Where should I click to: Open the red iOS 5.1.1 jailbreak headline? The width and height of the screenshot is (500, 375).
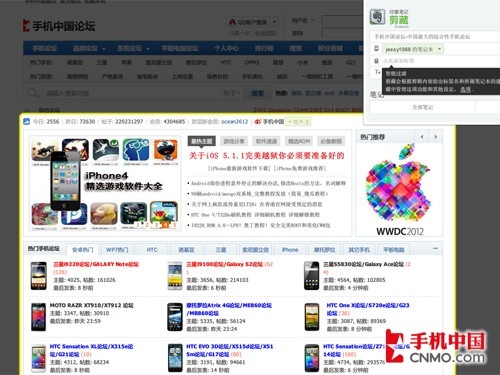[x=267, y=155]
